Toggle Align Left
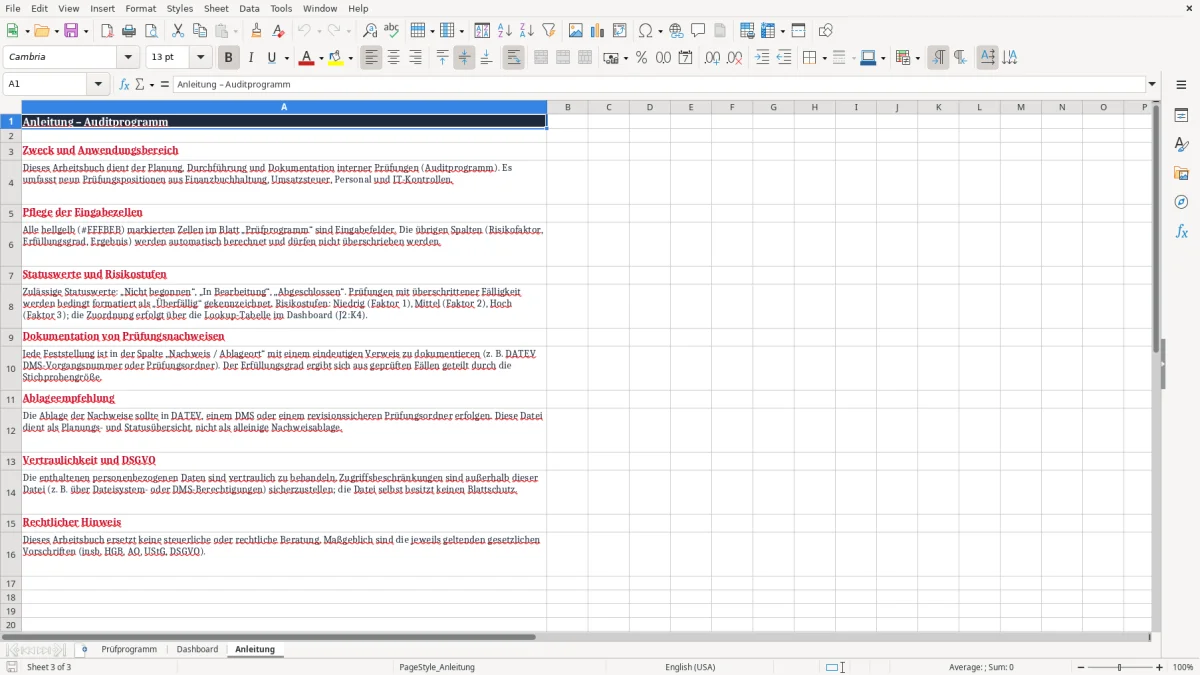This screenshot has width=1200, height=675. pyautogui.click(x=371, y=58)
